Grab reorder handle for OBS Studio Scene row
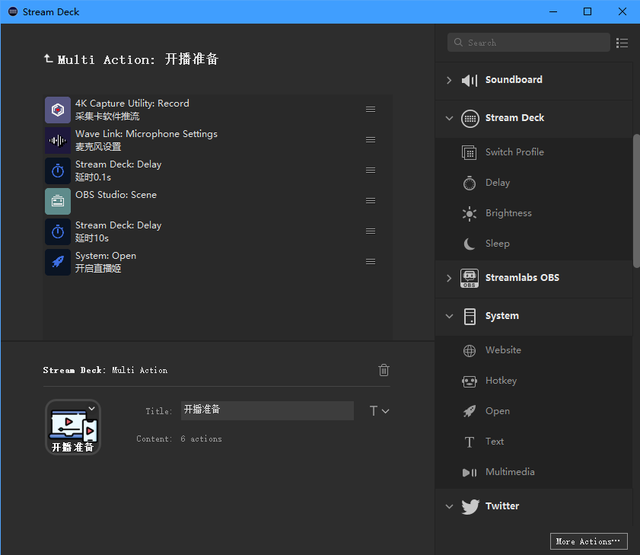 370,200
